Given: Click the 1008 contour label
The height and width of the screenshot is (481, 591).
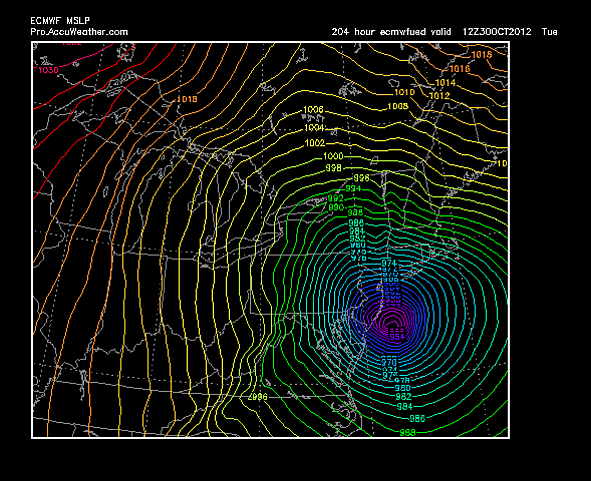Looking at the screenshot, I should tap(398, 107).
